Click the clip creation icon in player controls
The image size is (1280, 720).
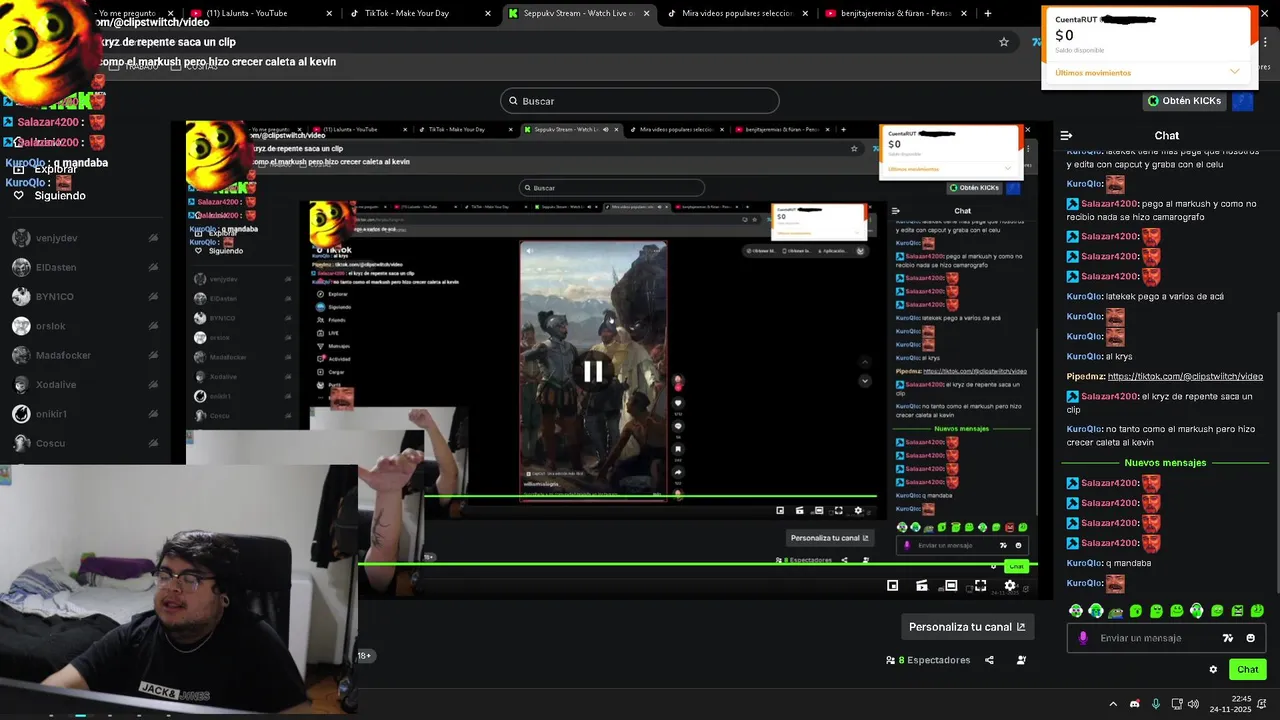tap(922, 586)
